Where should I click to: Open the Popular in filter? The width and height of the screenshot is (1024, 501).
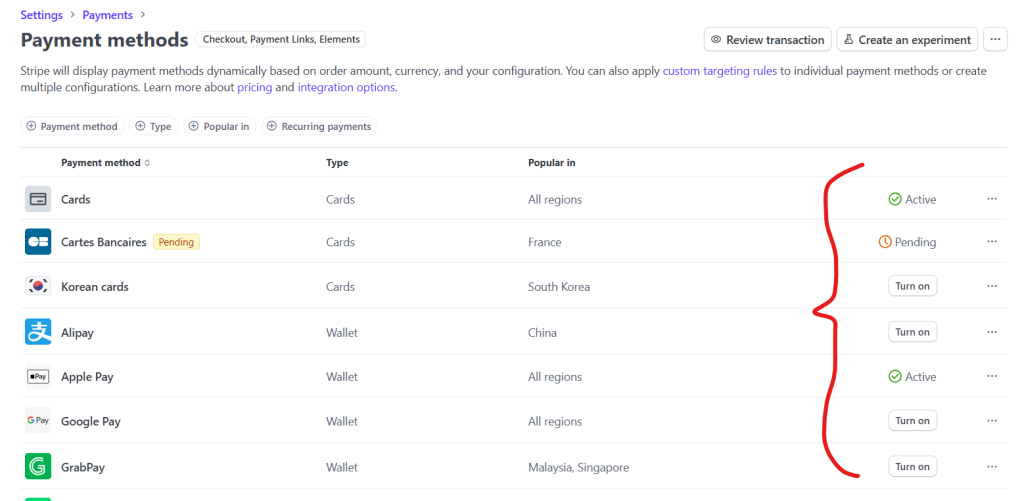point(218,127)
